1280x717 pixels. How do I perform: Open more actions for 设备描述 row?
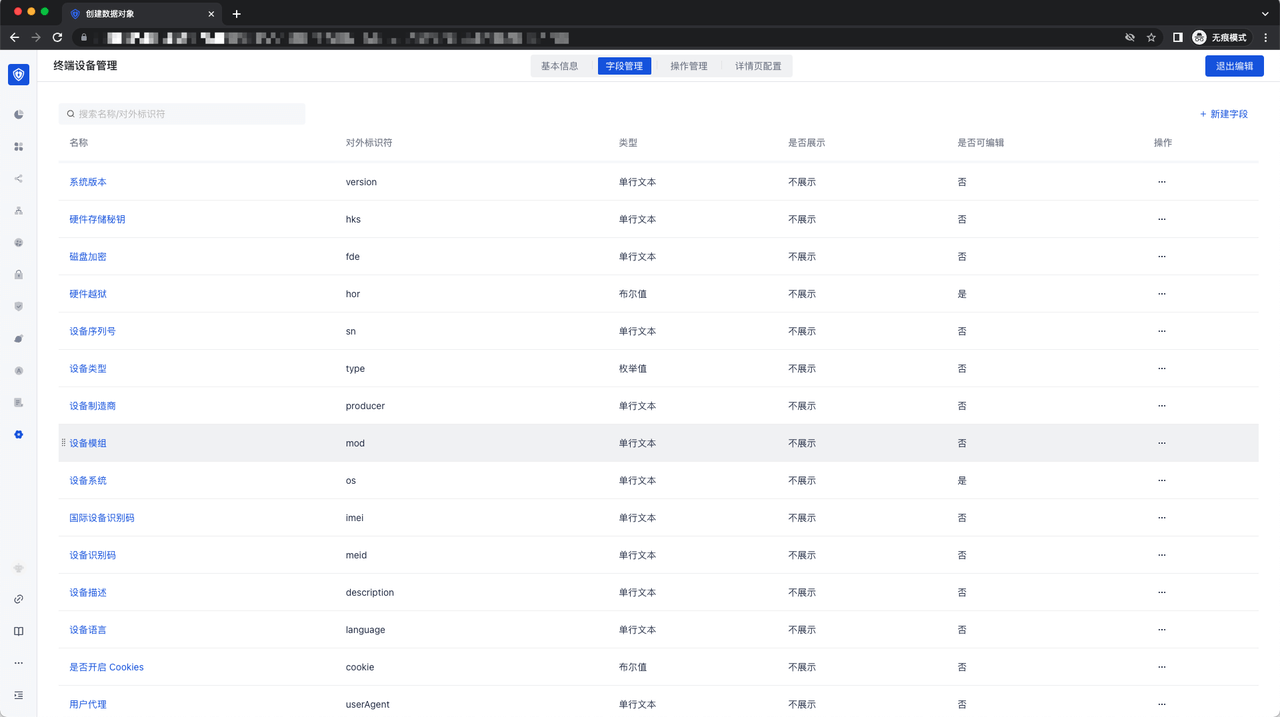point(1161,592)
